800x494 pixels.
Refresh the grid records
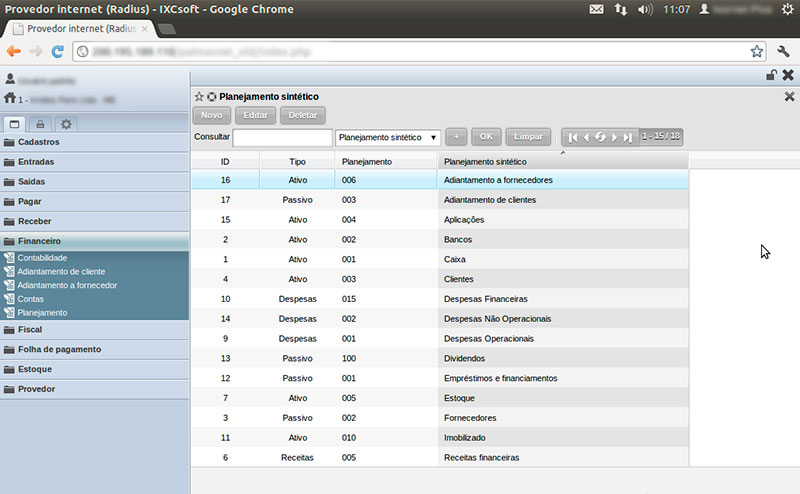[x=601, y=137]
